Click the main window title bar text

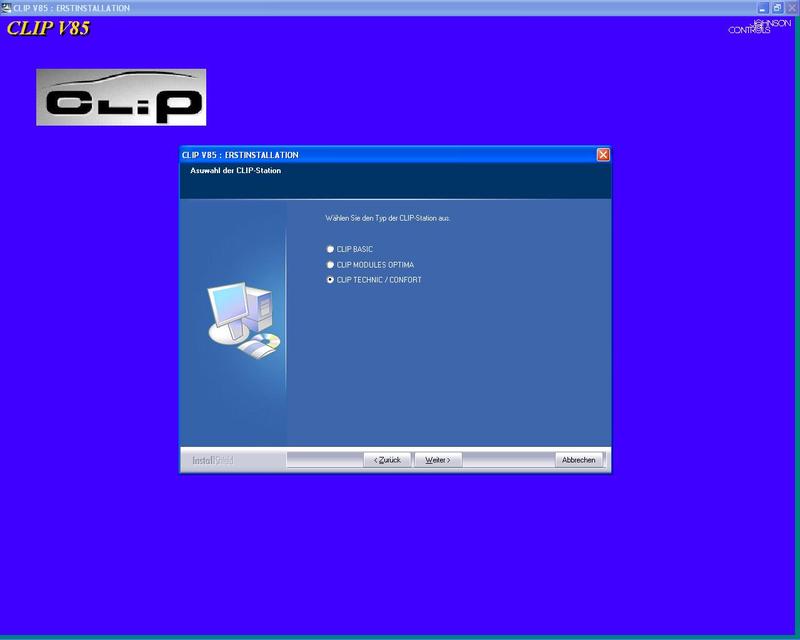coord(71,7)
